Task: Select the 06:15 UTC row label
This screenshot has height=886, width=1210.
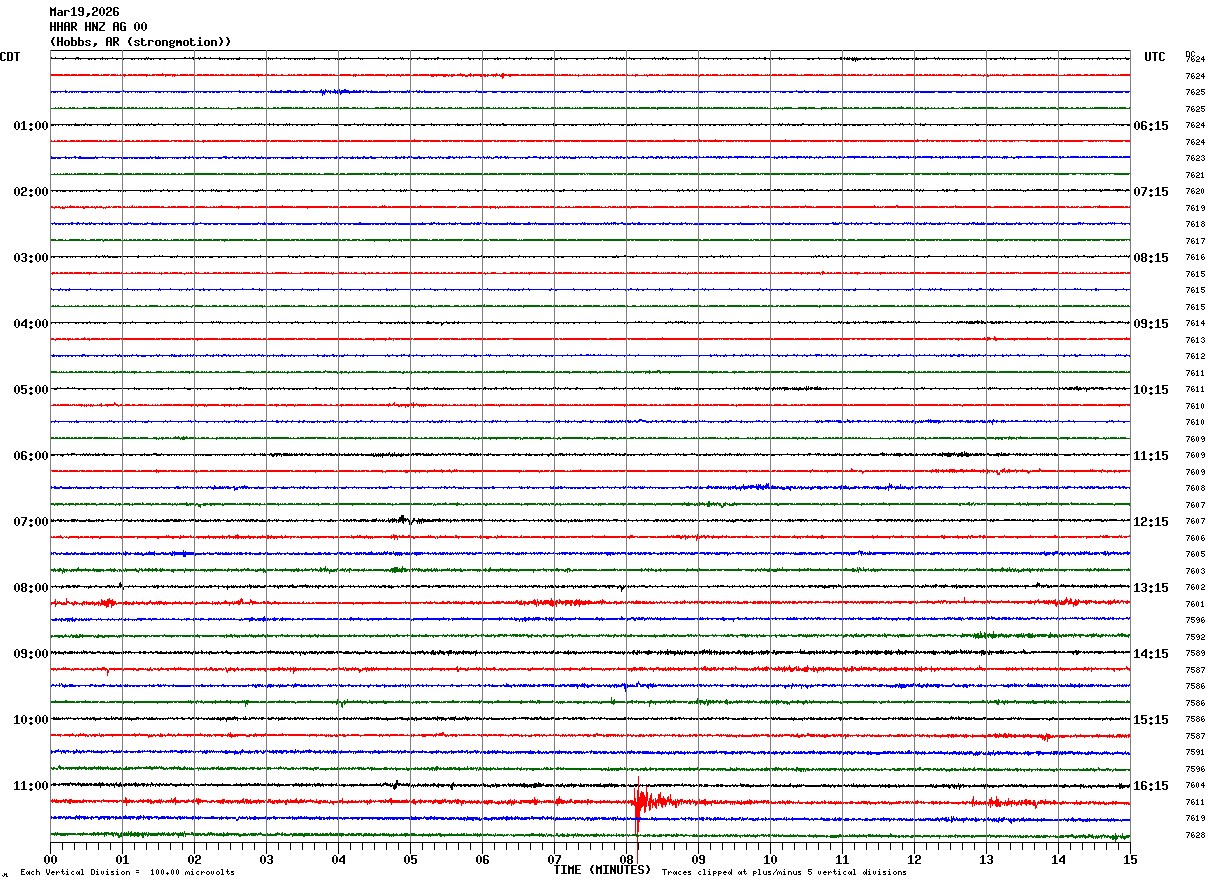Action: point(1151,126)
